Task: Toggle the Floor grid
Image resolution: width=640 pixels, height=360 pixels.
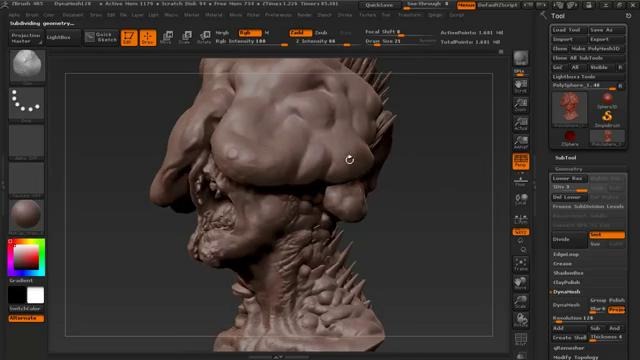Action: click(x=520, y=180)
